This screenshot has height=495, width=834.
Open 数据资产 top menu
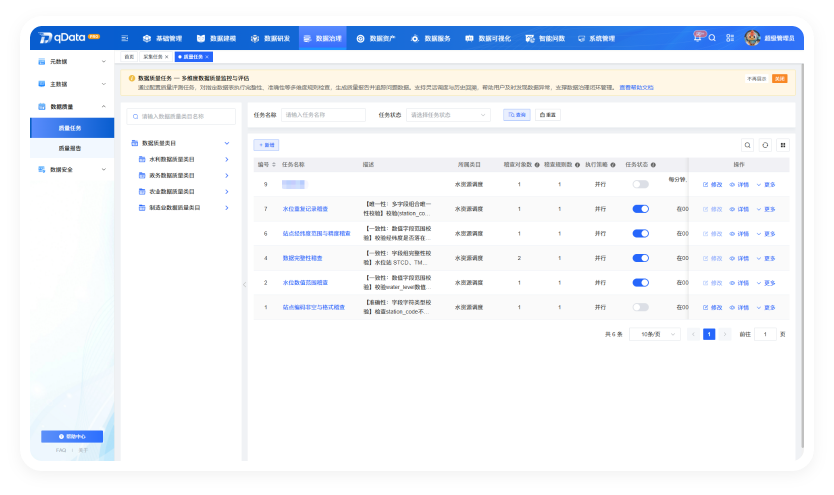(x=376, y=38)
